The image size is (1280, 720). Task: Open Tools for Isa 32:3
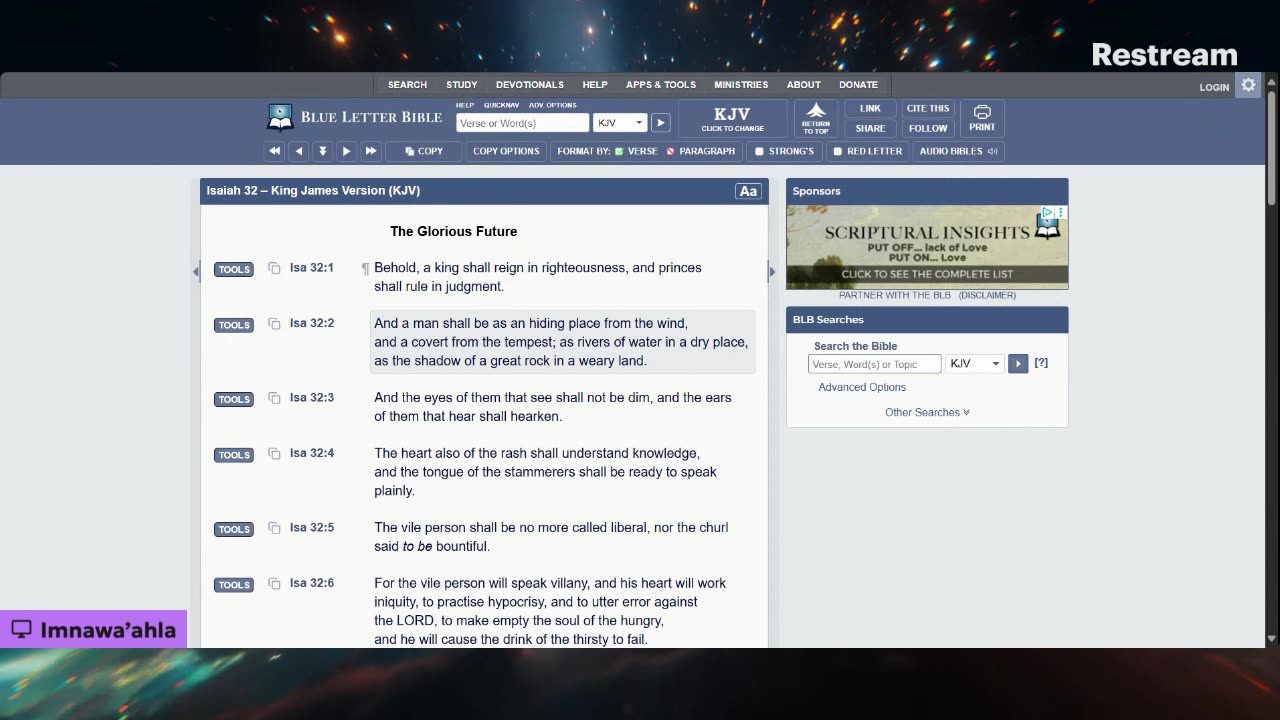click(x=234, y=399)
